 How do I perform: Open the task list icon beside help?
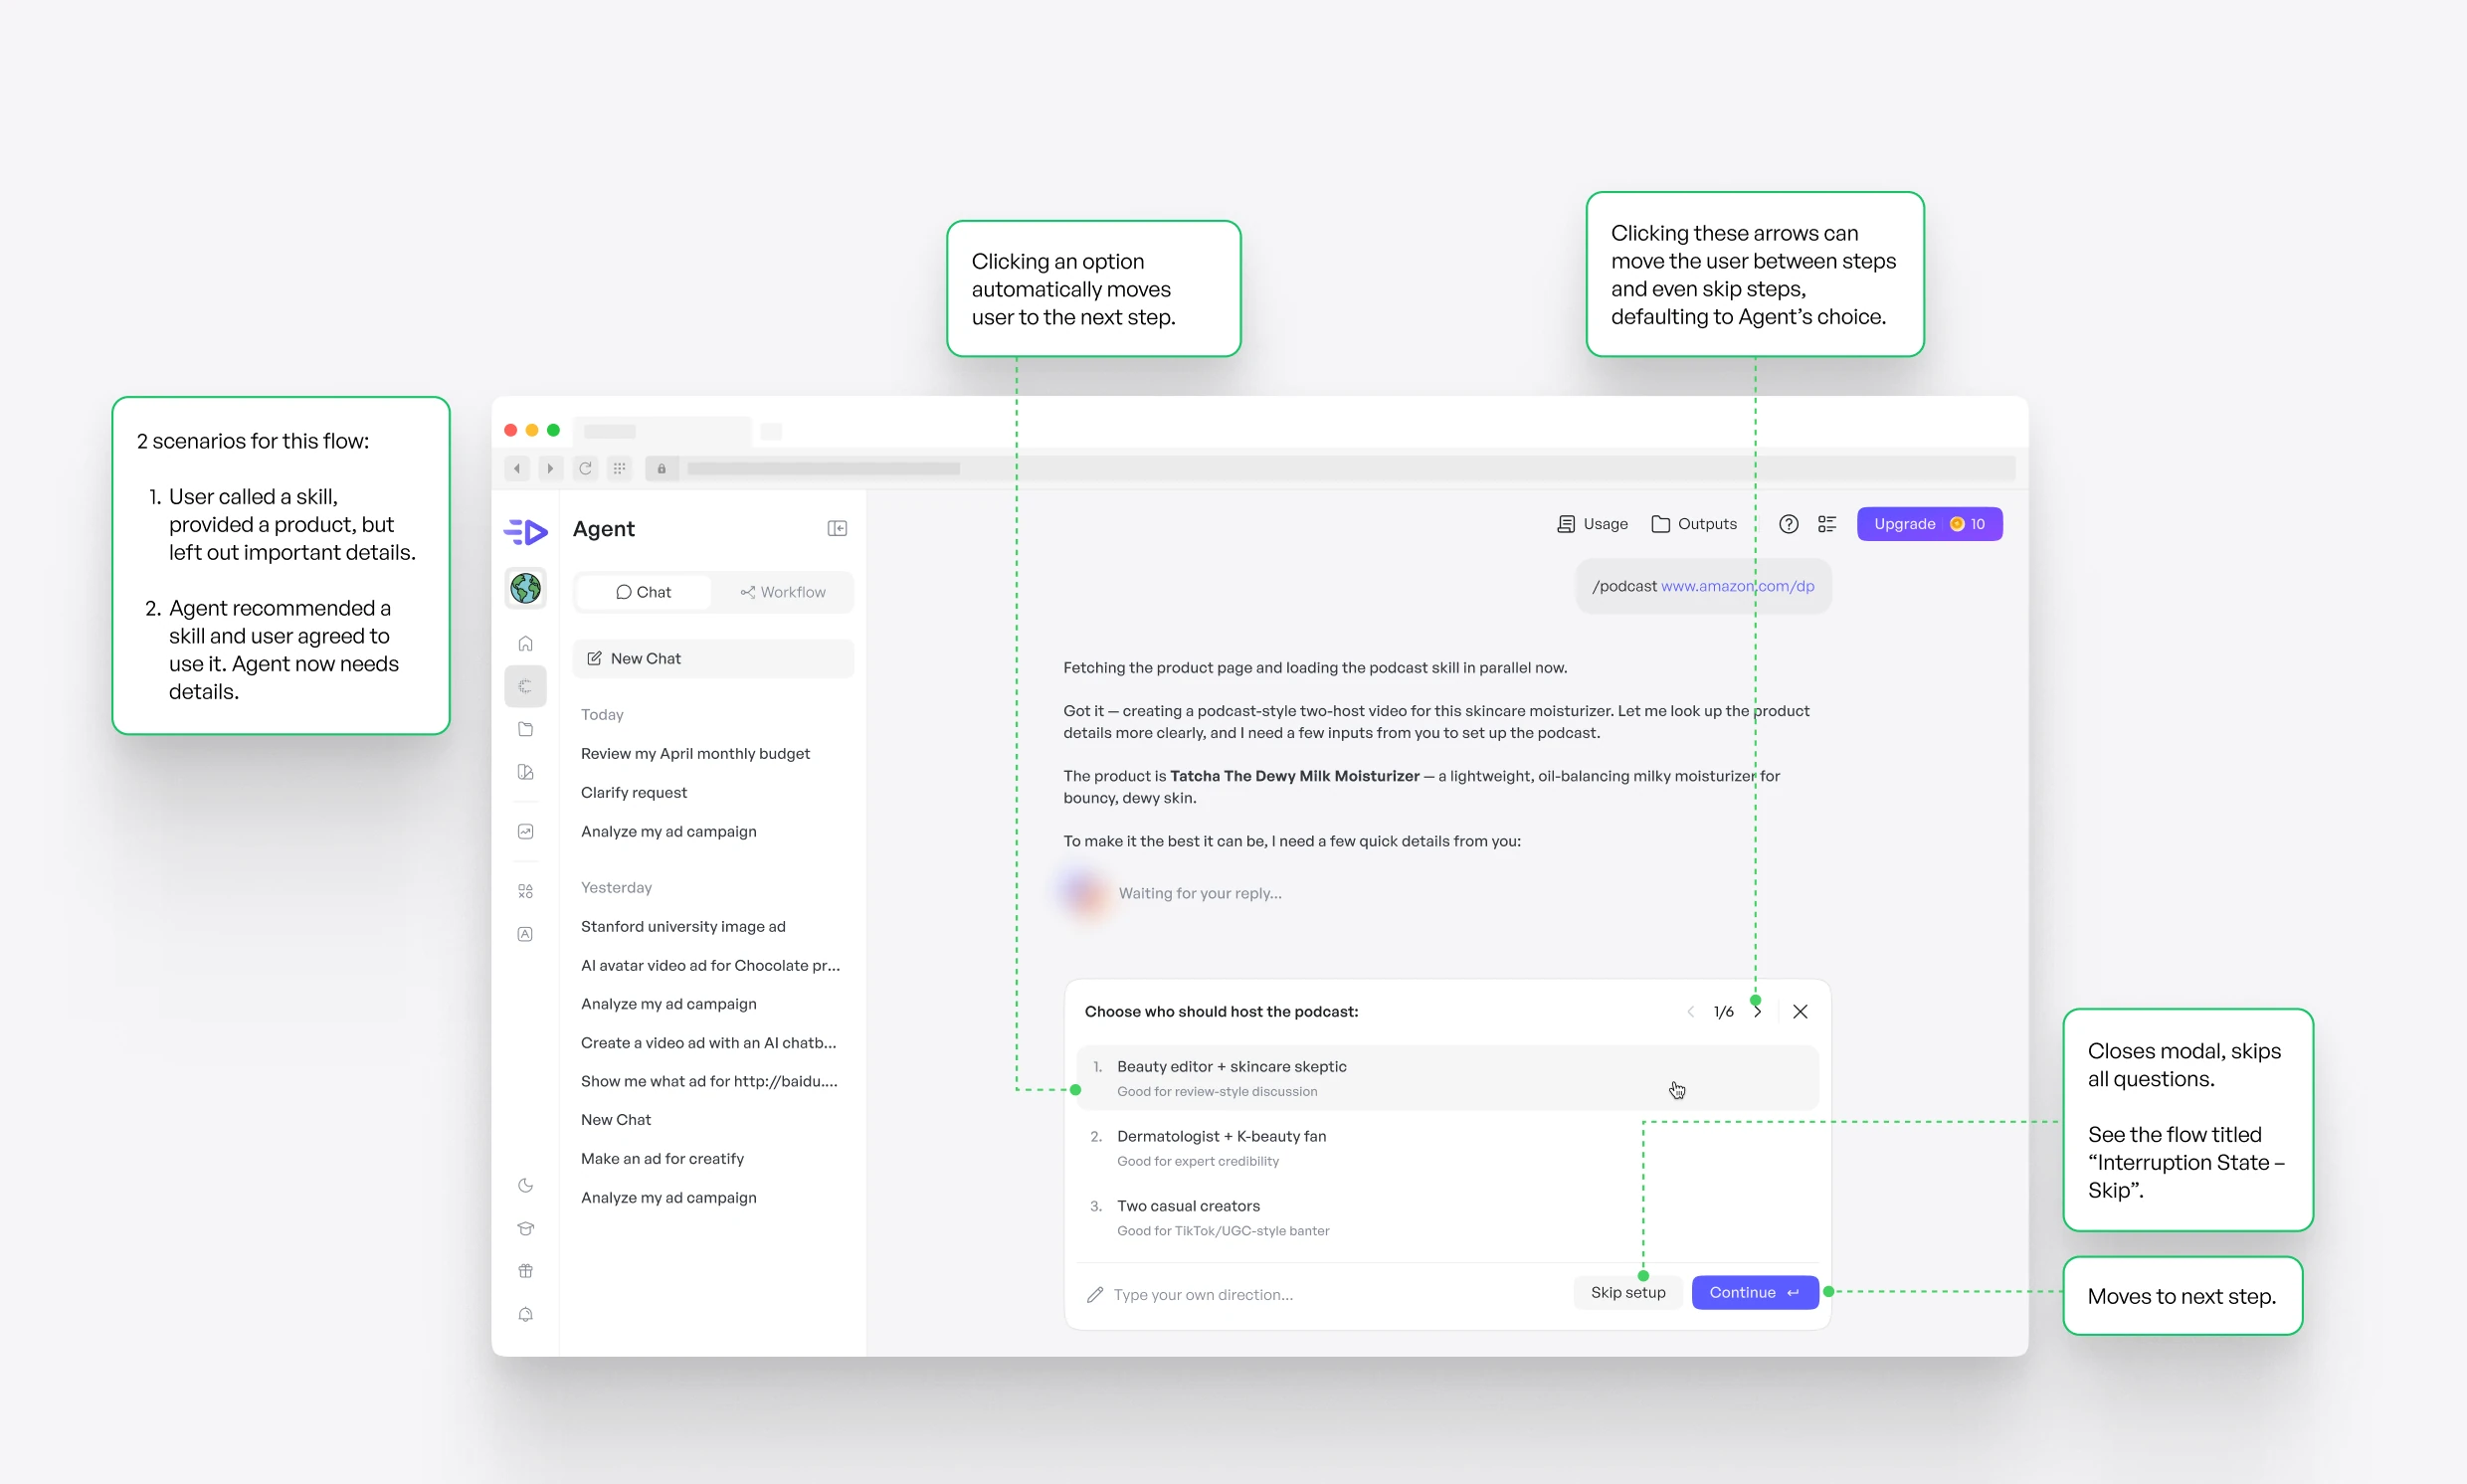coord(1827,524)
